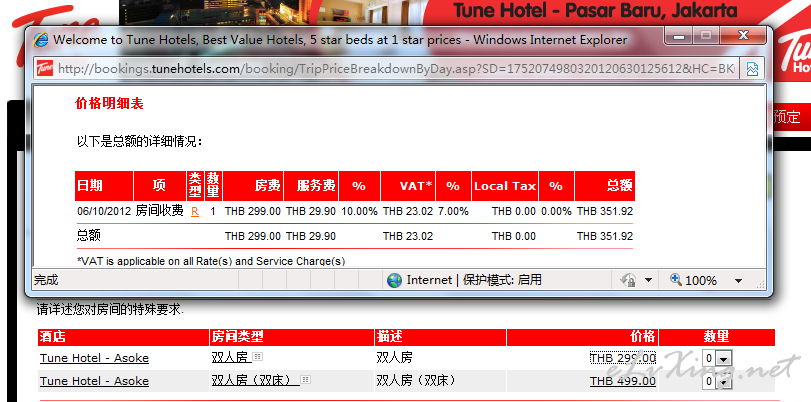Click the 描述 column header in room table

click(440, 337)
